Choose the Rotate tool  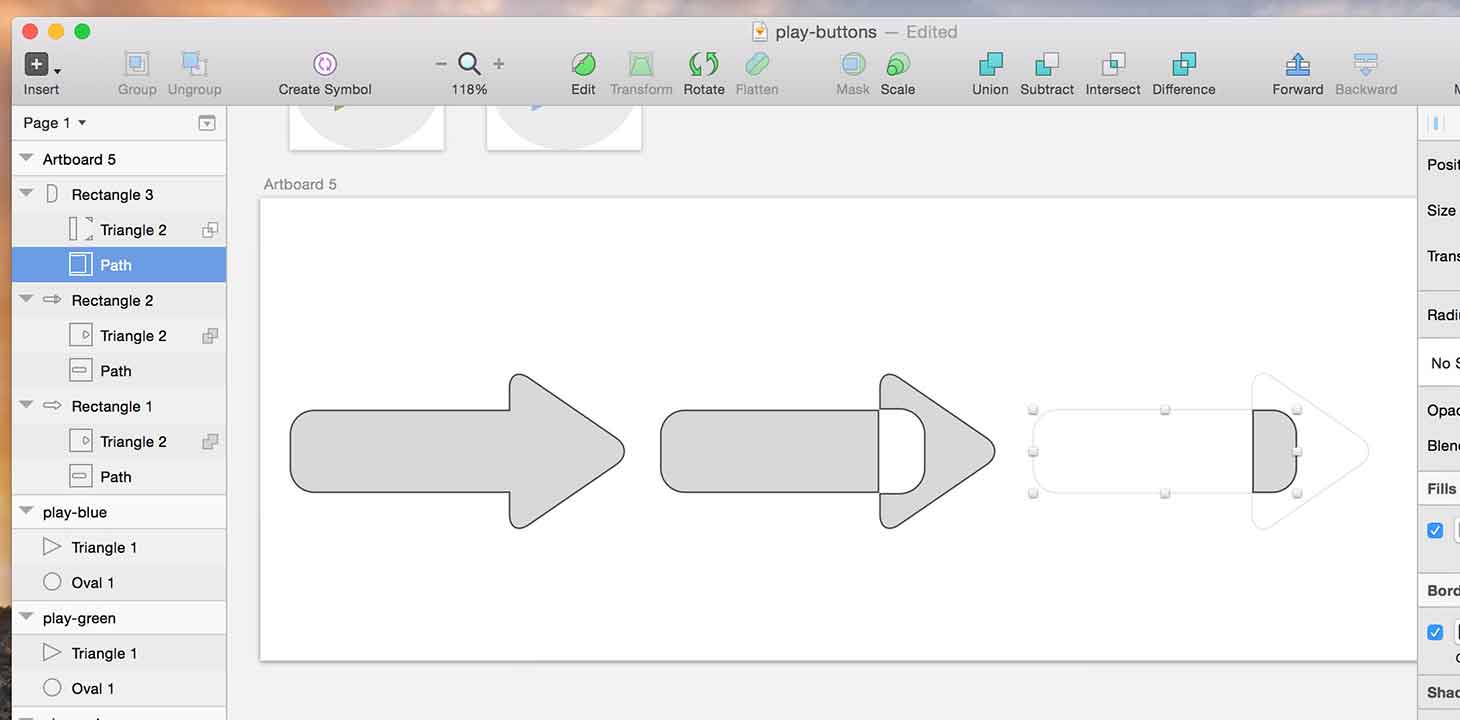[x=704, y=64]
